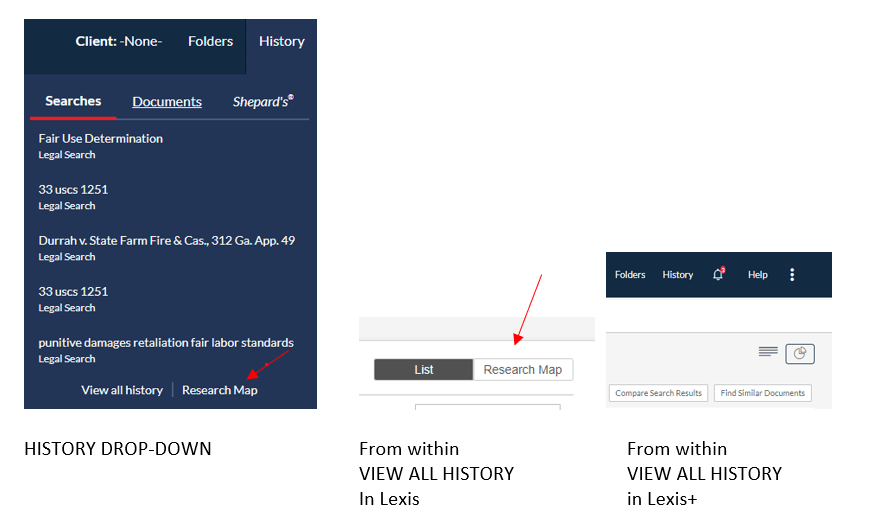Open the History tab in dropdown header
The image size is (888, 514).
point(281,41)
